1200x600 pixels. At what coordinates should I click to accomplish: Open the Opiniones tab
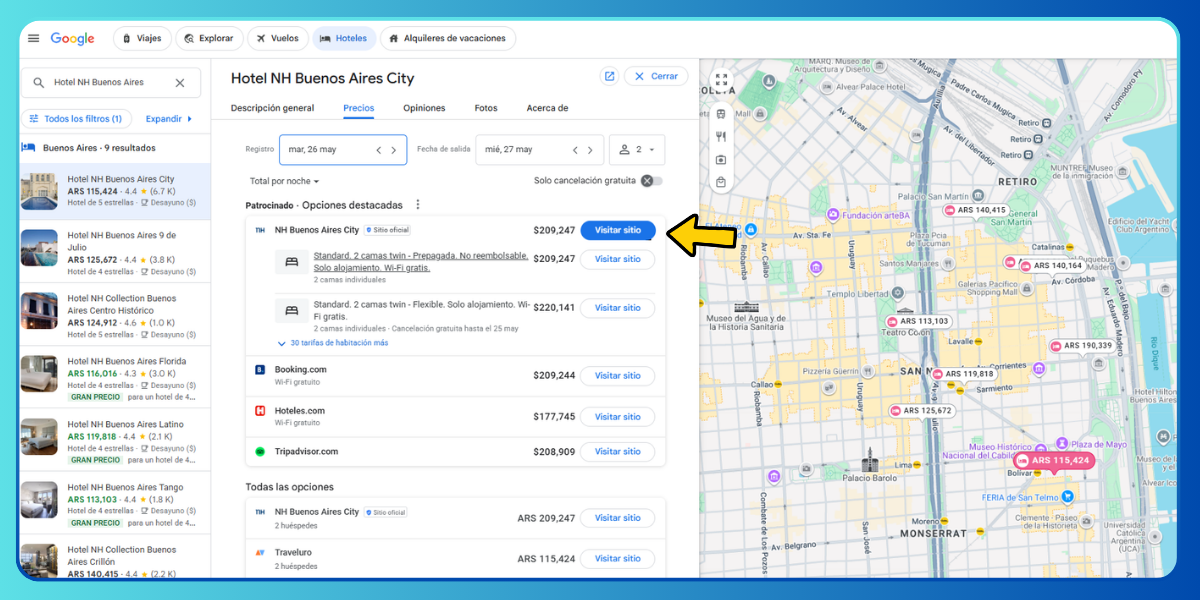[424, 108]
